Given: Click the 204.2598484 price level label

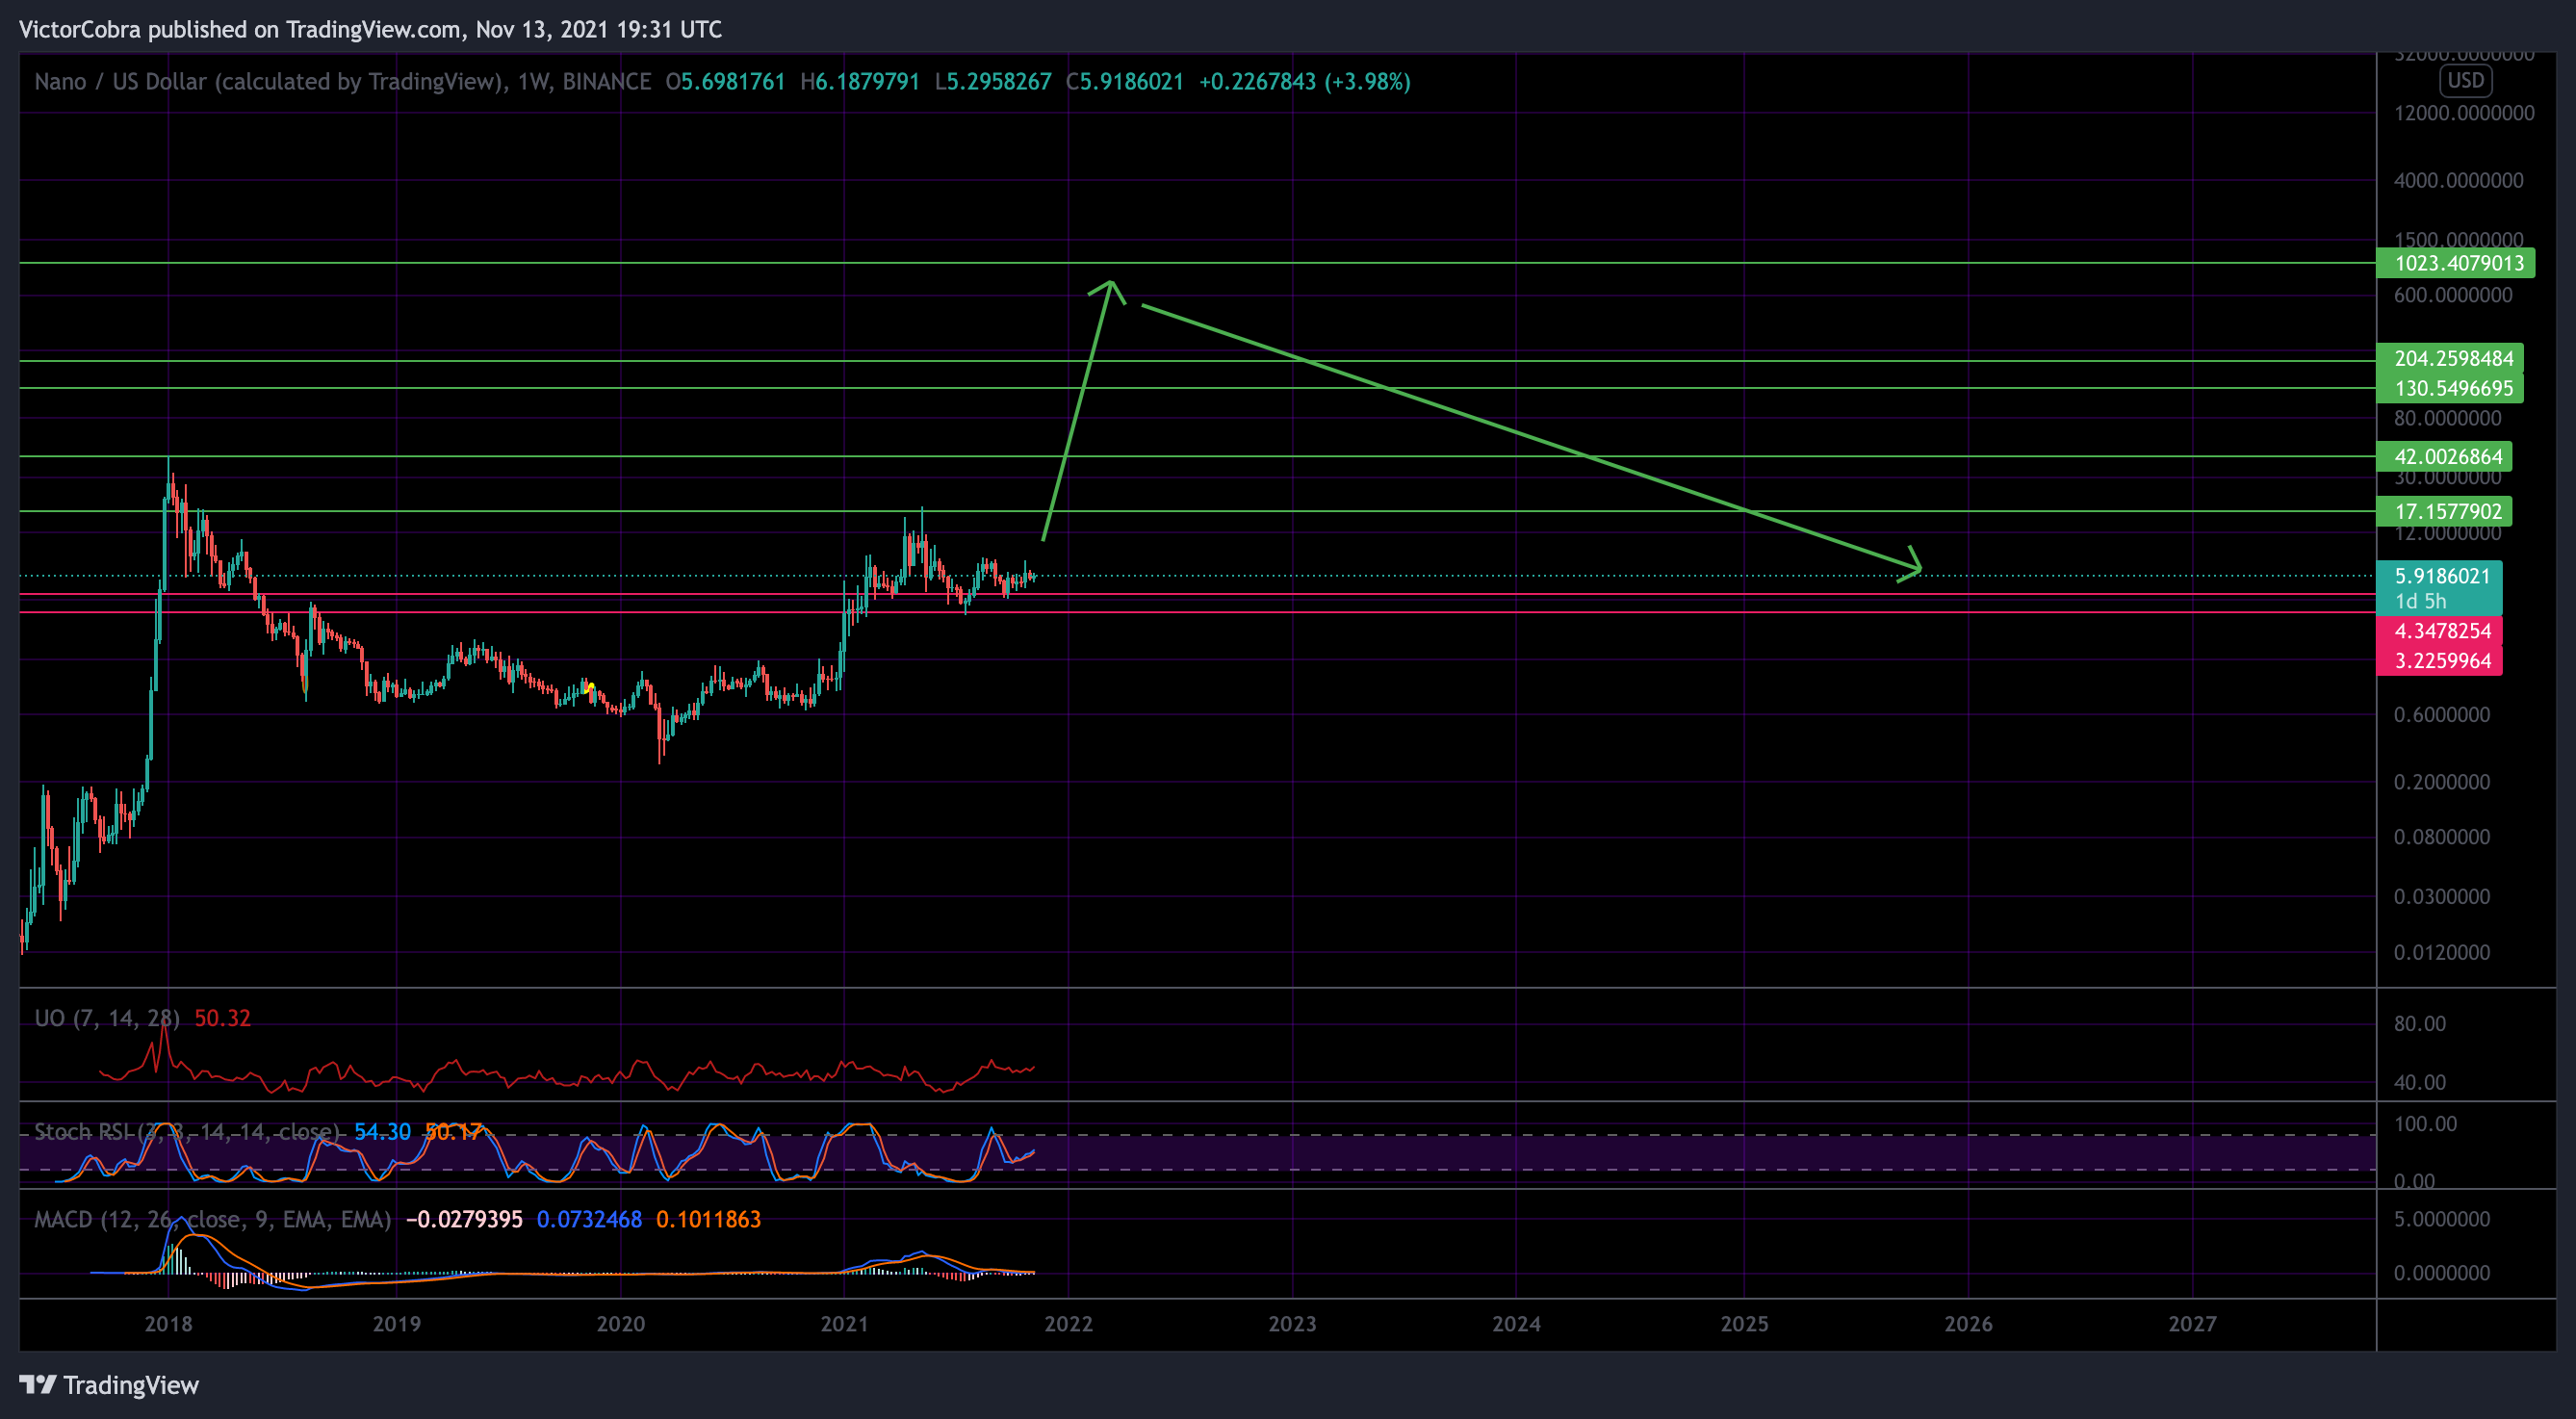Looking at the screenshot, I should click(2450, 358).
